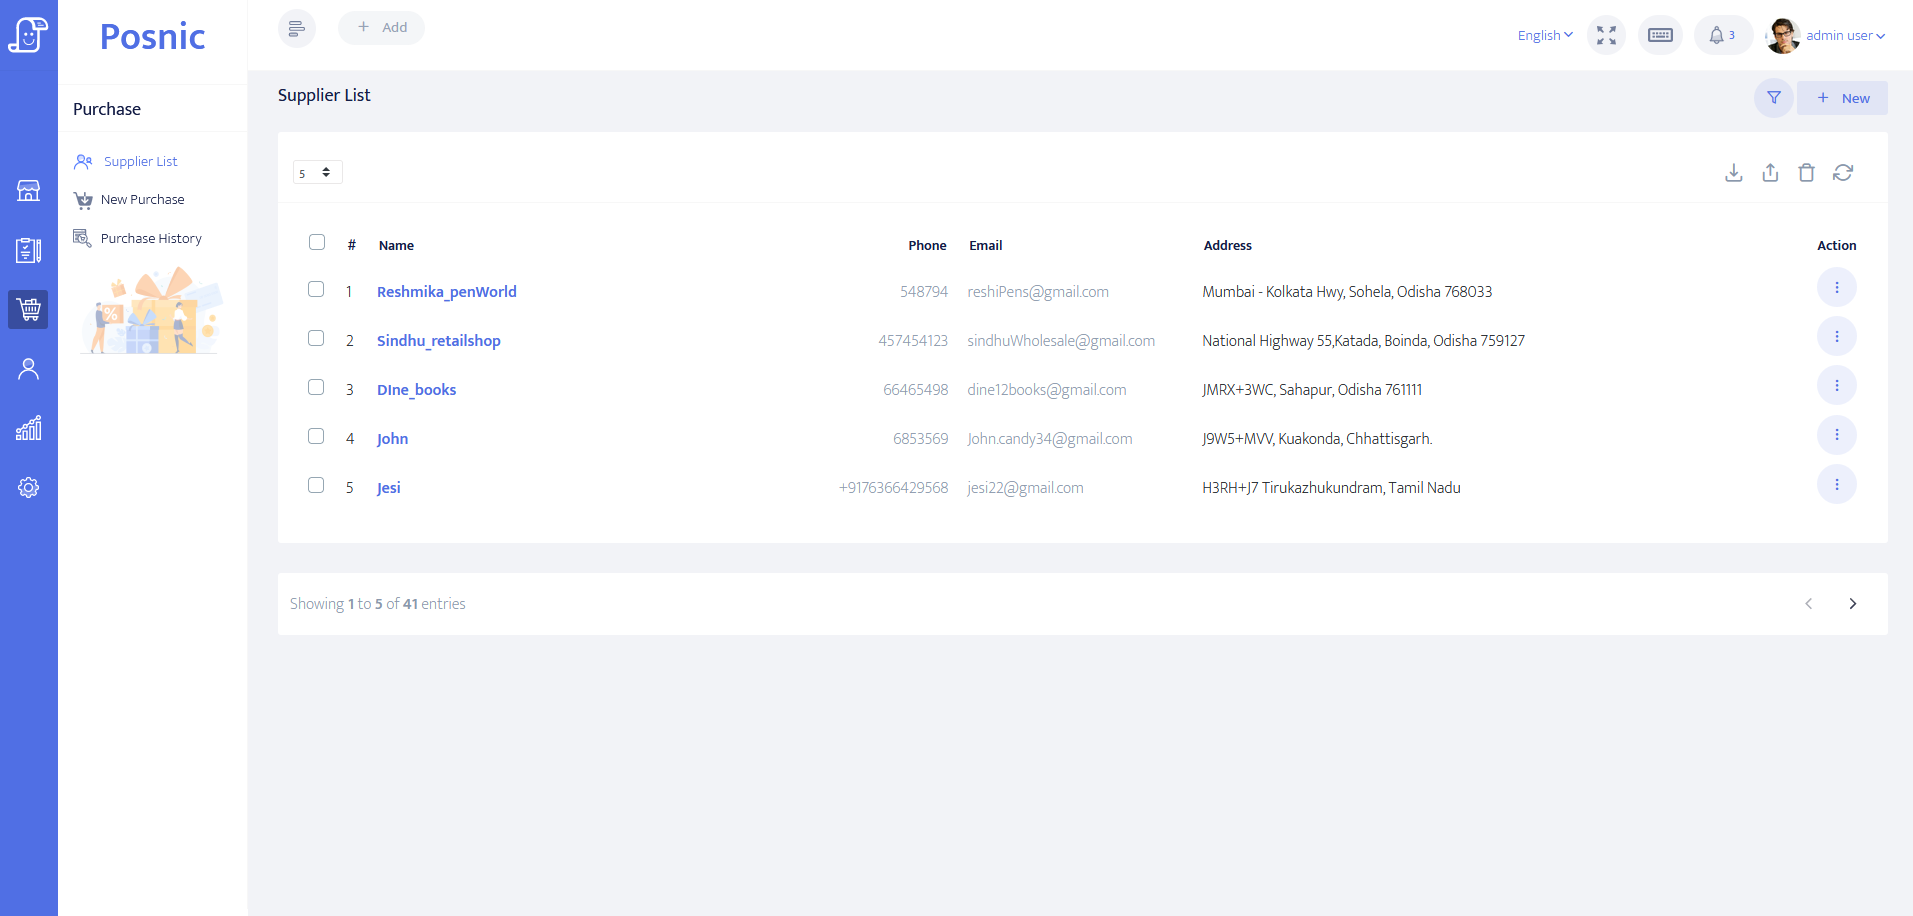Tick the checkbox for John row
This screenshot has height=916, width=1913.
pos(316,436)
